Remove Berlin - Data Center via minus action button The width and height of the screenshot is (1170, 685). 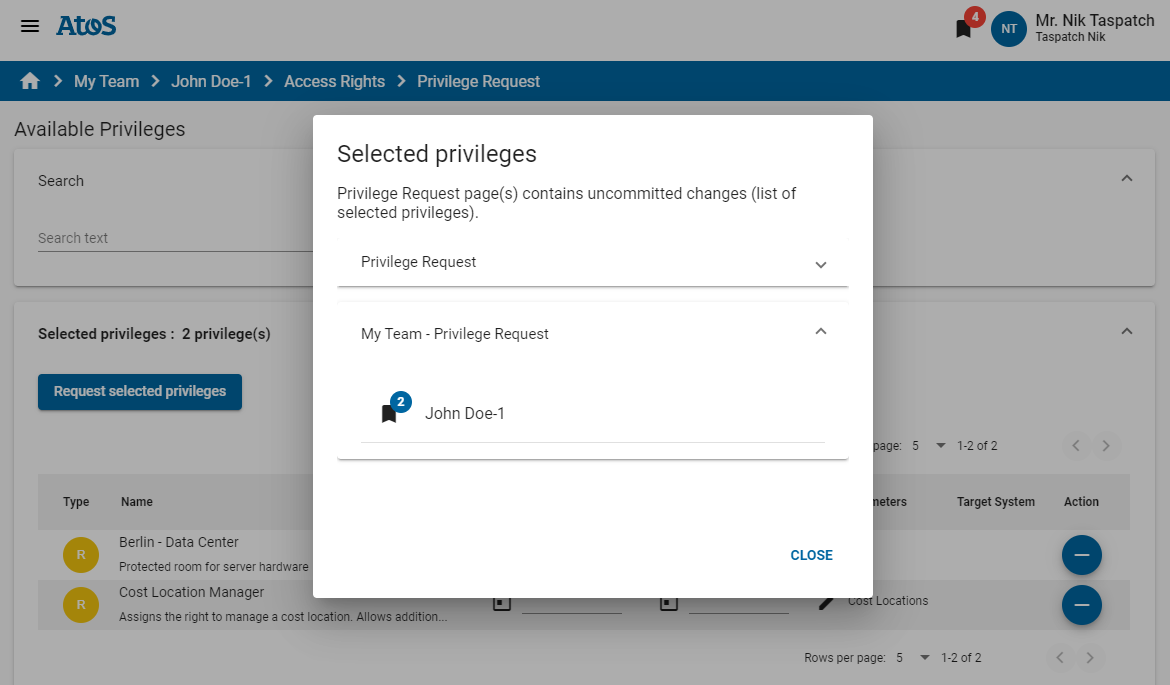pyautogui.click(x=1081, y=554)
